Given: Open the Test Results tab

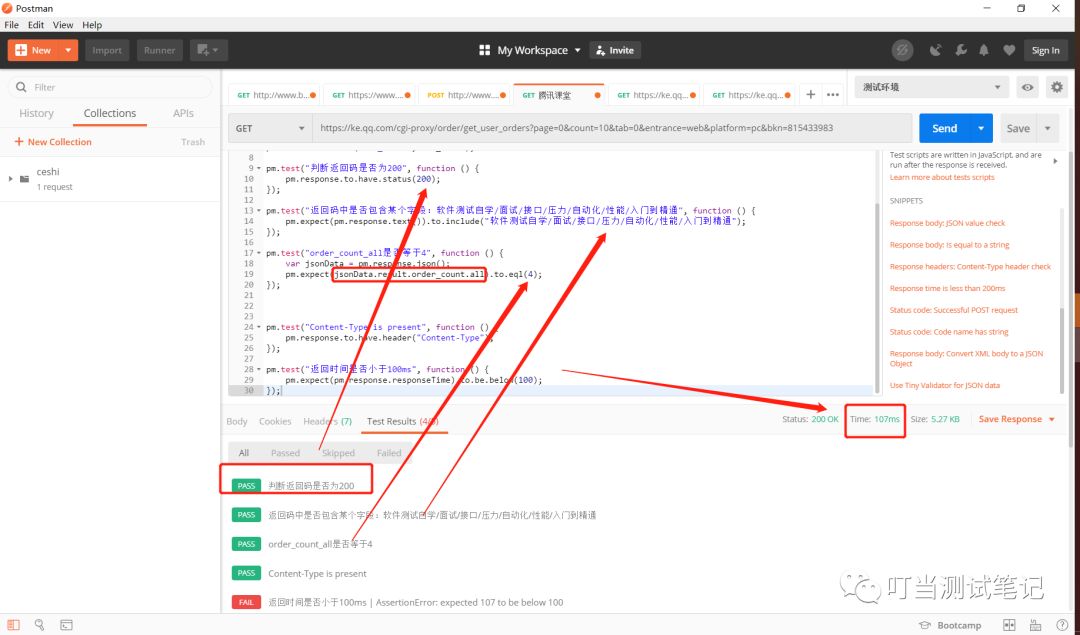Looking at the screenshot, I should pyautogui.click(x=402, y=421).
